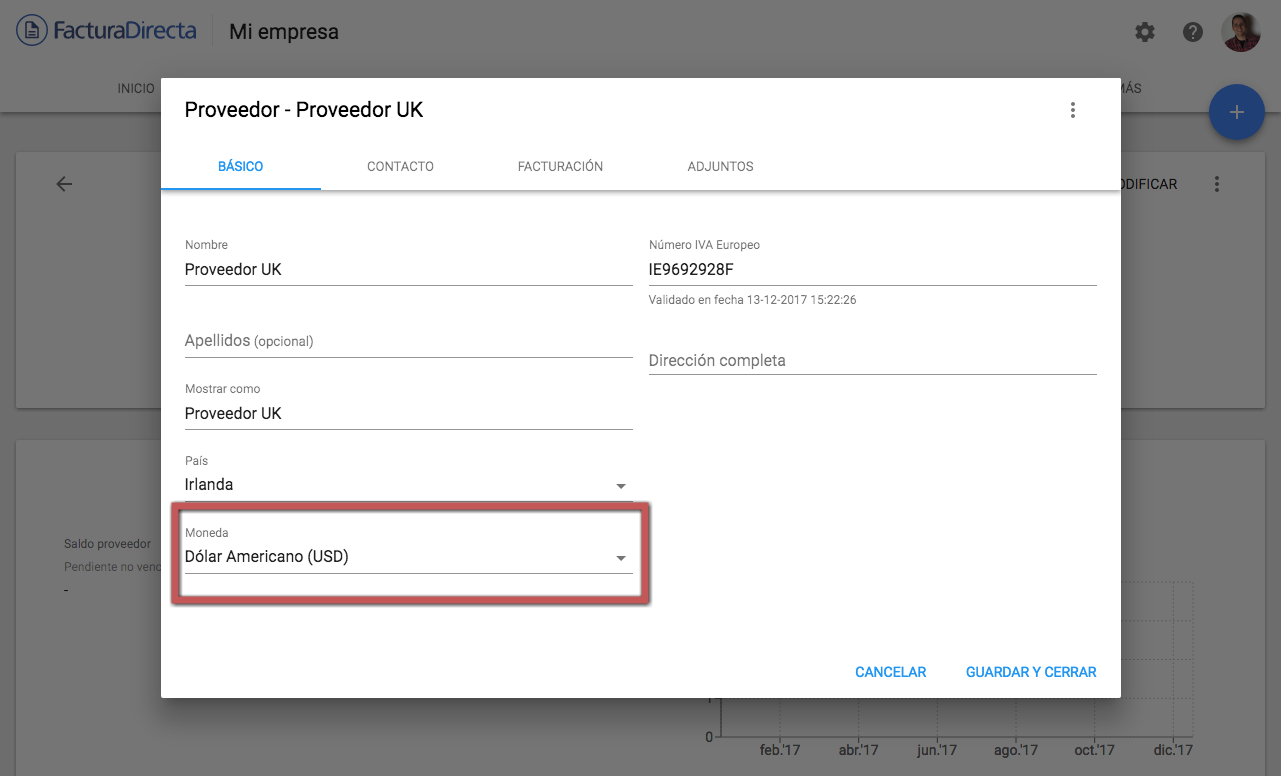Open the page's three-dot menu beside Modificar
Image resolution: width=1281 pixels, height=776 pixels.
pos(1216,184)
